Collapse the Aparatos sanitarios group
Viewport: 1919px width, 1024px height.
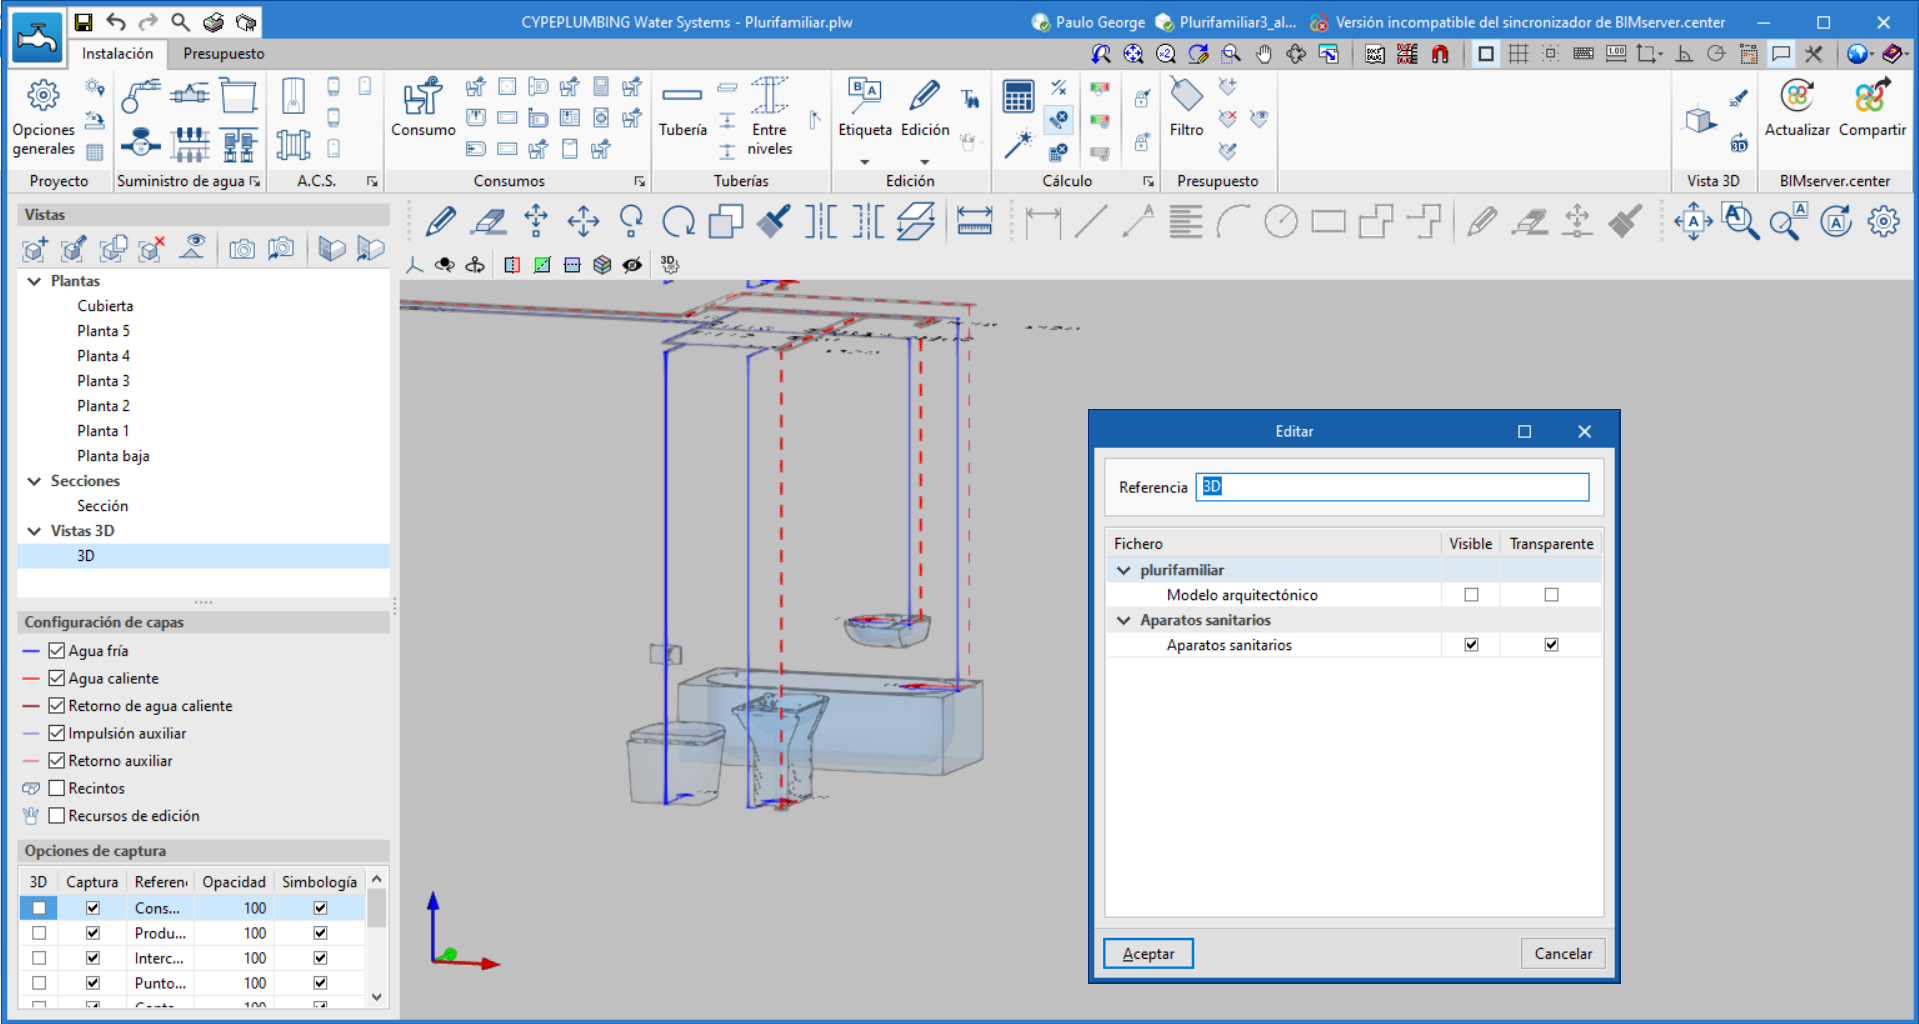(x=1124, y=620)
